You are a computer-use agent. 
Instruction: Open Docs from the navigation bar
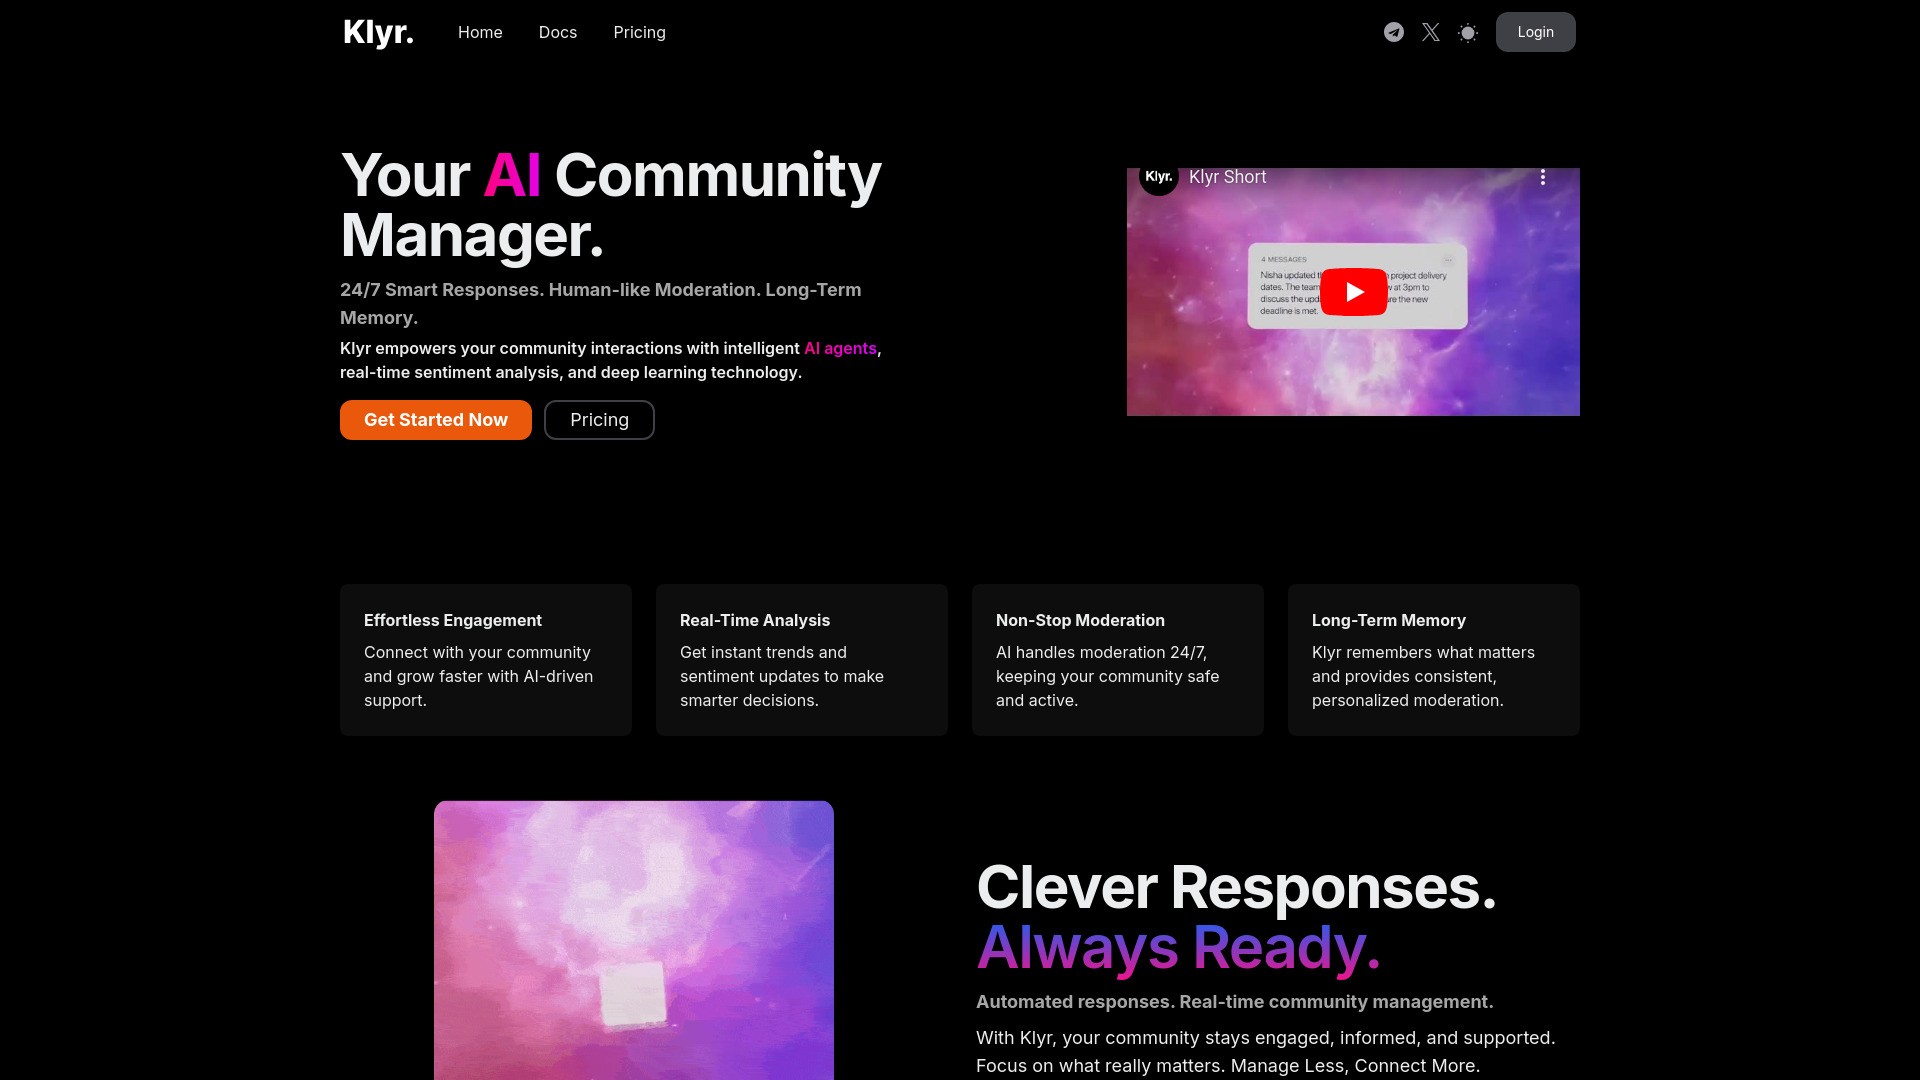click(557, 32)
